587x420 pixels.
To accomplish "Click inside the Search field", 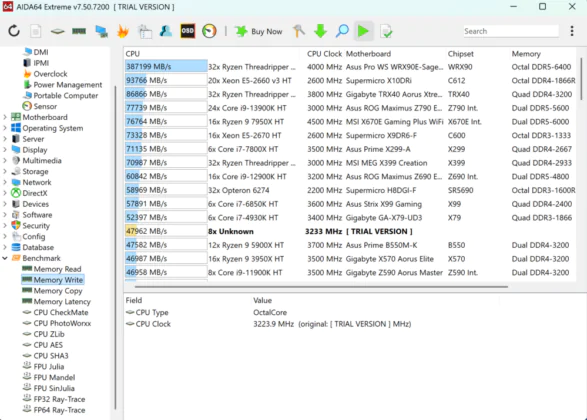I will pyautogui.click(x=511, y=31).
